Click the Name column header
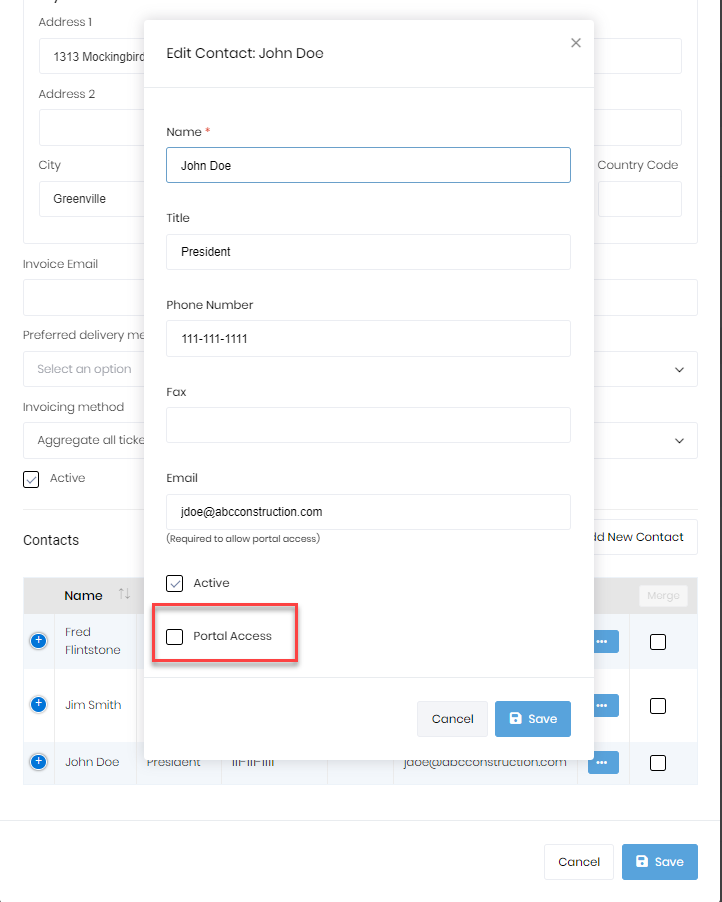This screenshot has width=722, height=902. point(83,595)
